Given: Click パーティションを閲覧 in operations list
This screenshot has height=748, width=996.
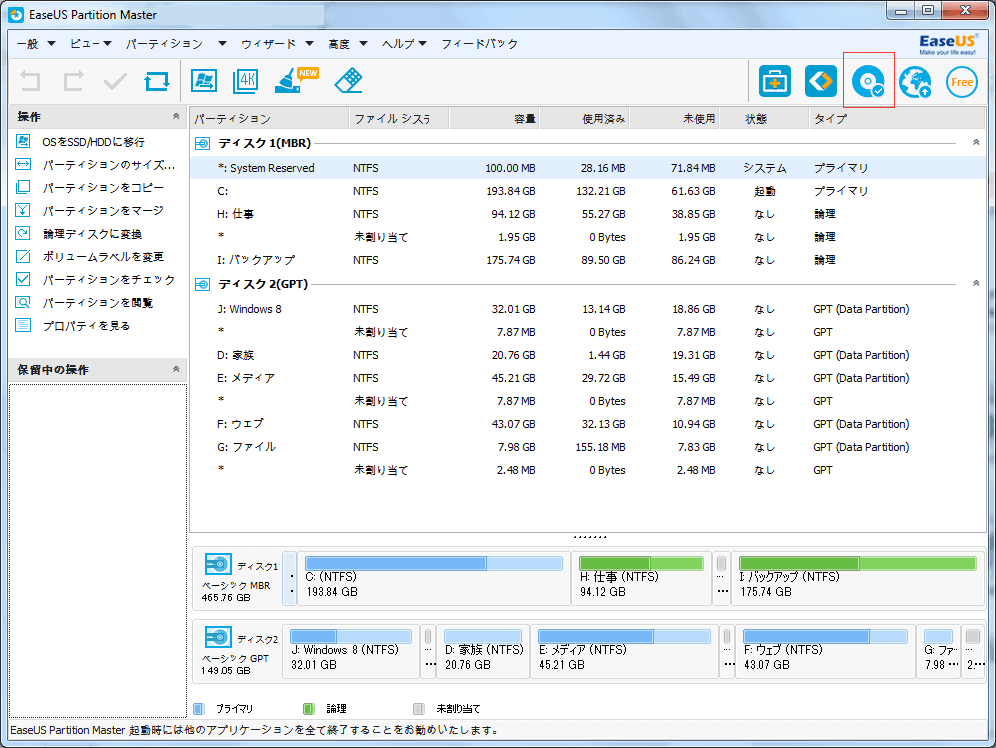Looking at the screenshot, I should tap(97, 302).
